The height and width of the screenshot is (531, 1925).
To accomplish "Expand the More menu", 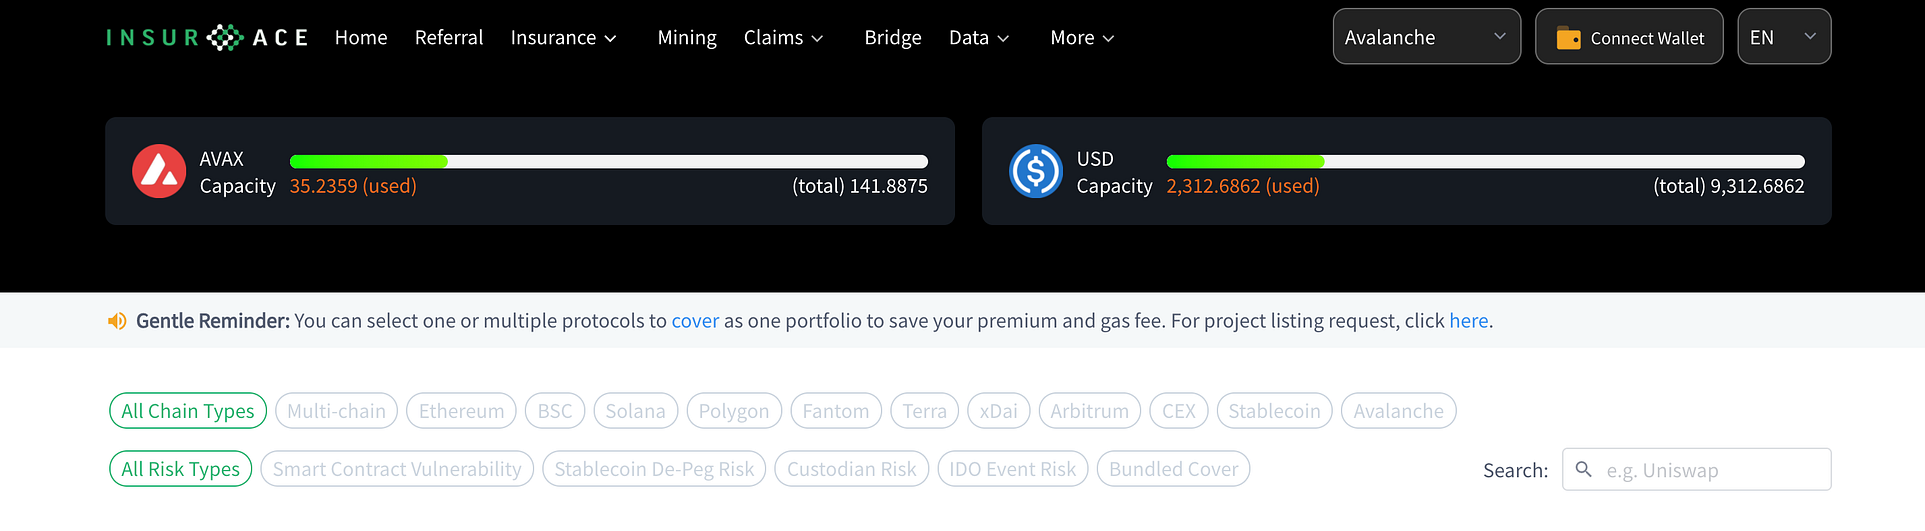I will [1082, 38].
